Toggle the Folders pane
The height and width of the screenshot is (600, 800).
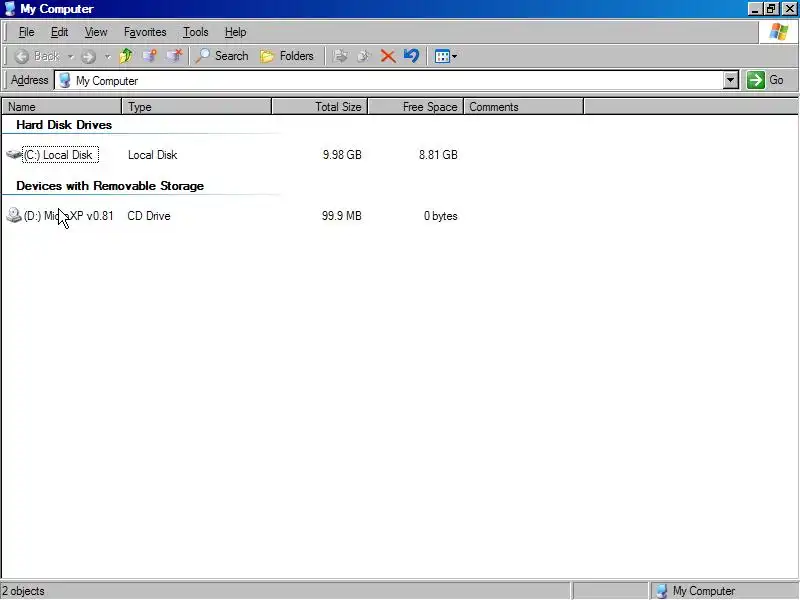click(x=286, y=56)
